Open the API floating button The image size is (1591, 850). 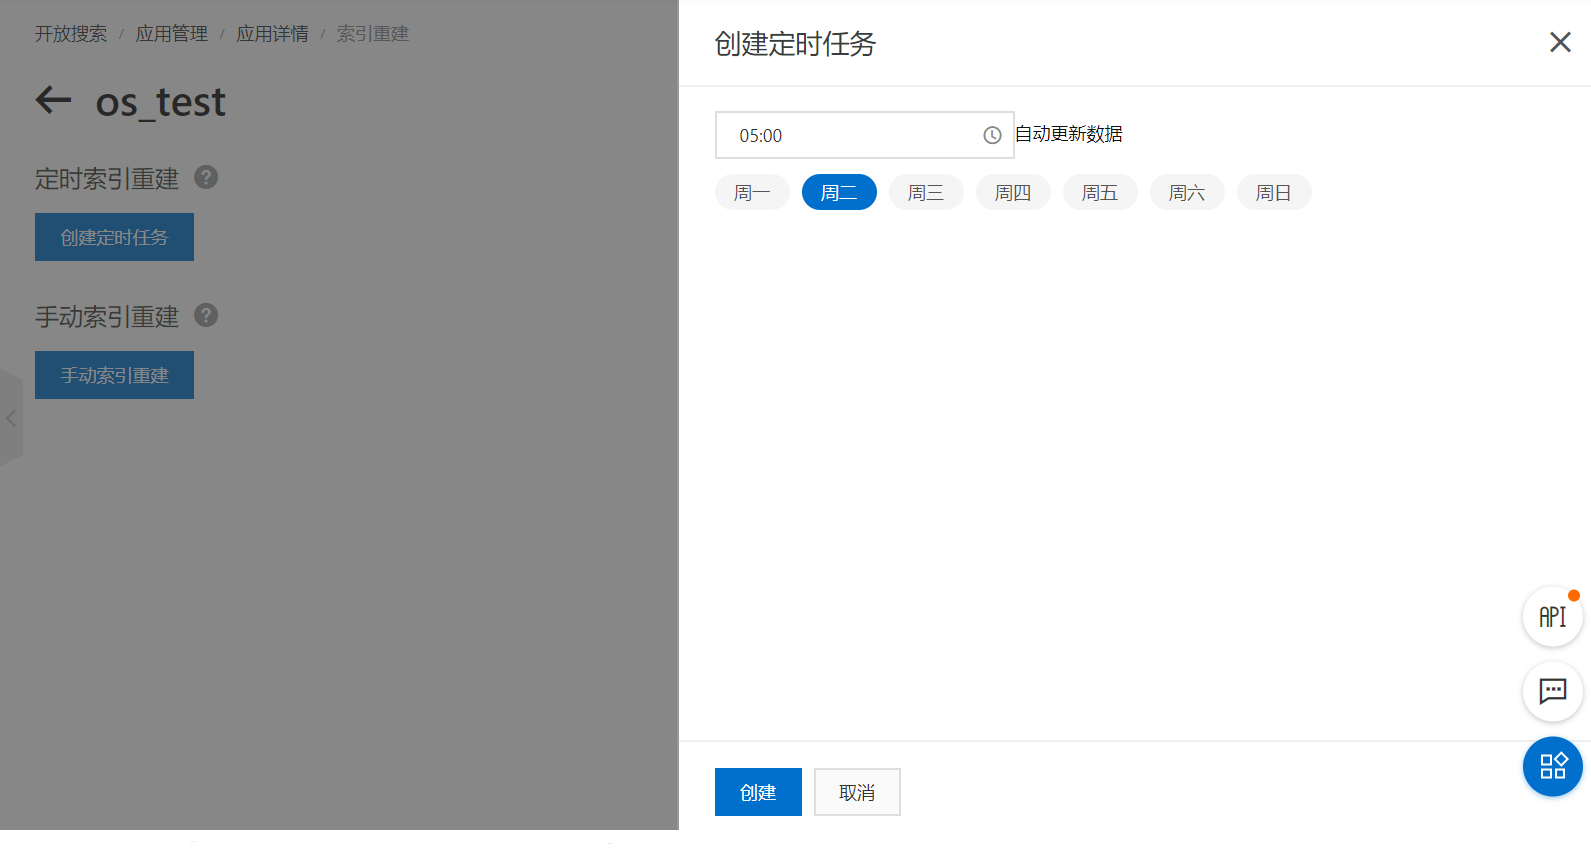click(x=1553, y=617)
